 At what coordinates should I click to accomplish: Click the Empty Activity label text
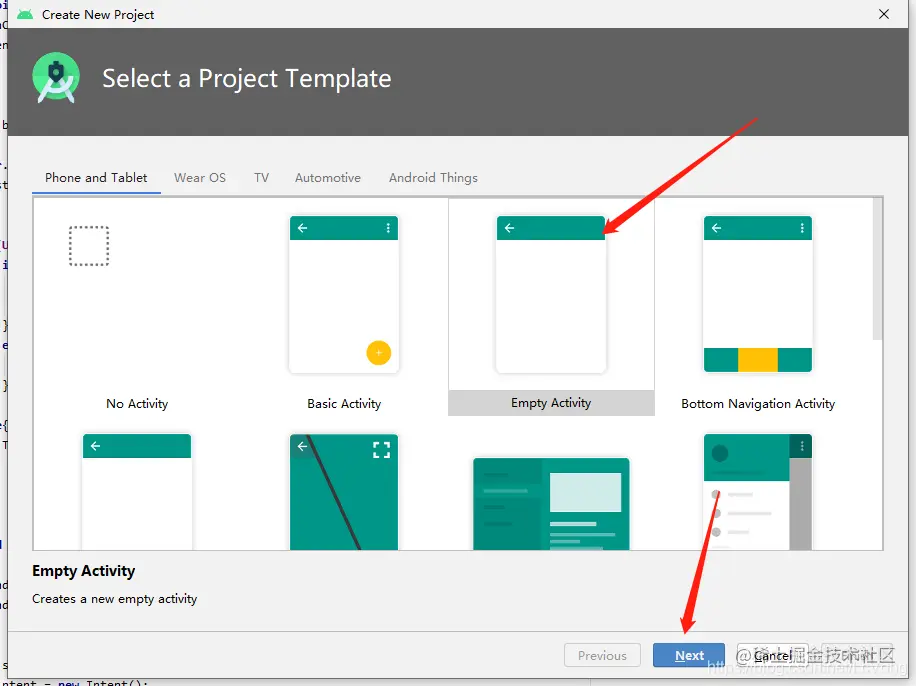(551, 403)
